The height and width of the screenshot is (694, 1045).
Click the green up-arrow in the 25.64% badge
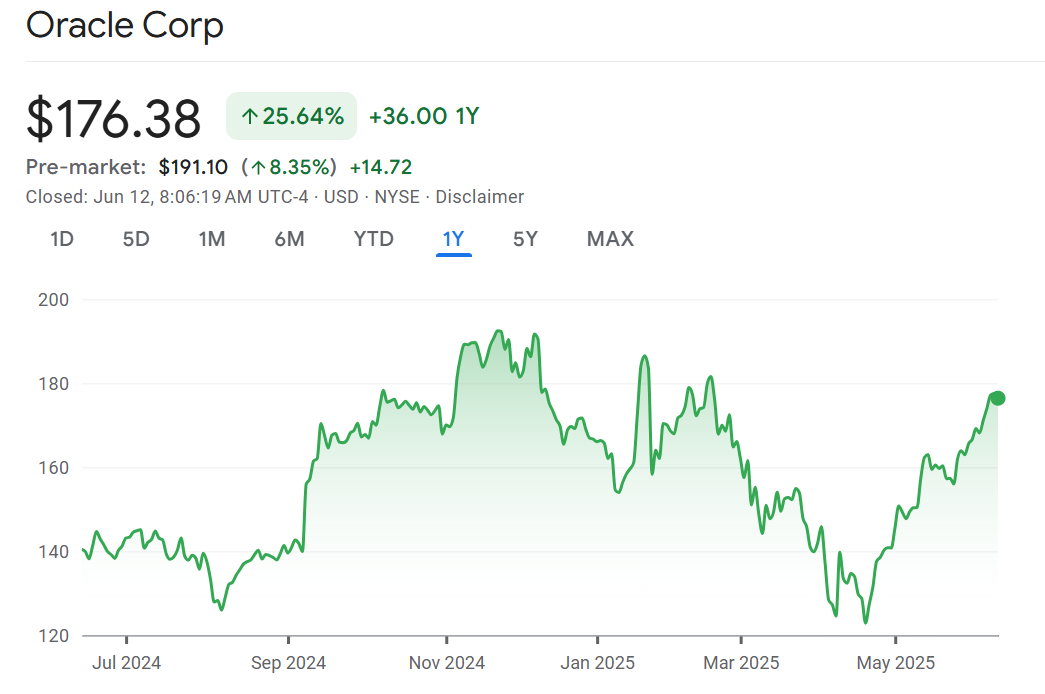pos(250,117)
